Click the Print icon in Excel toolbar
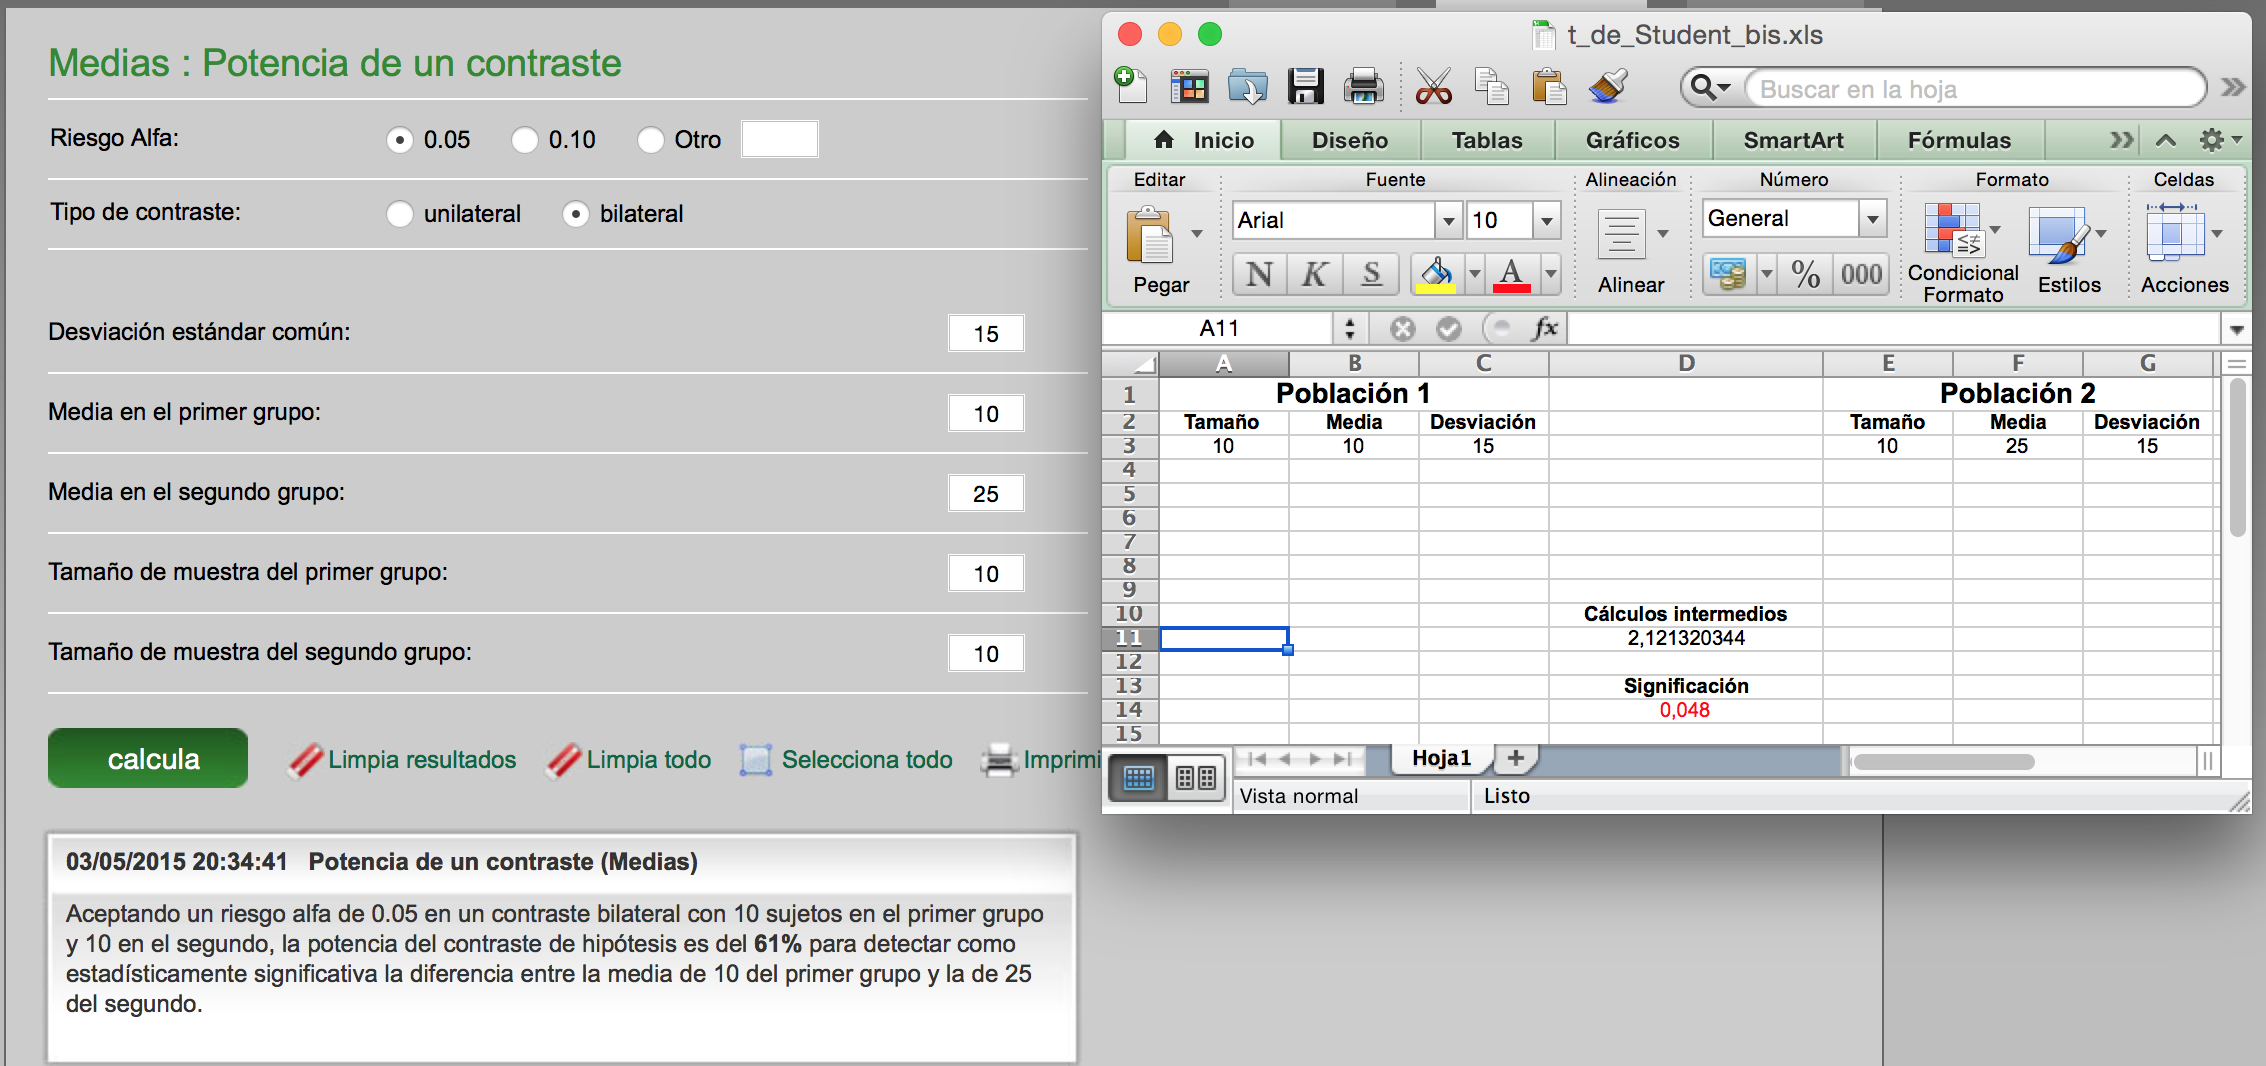This screenshot has height=1066, width=2266. (1363, 88)
